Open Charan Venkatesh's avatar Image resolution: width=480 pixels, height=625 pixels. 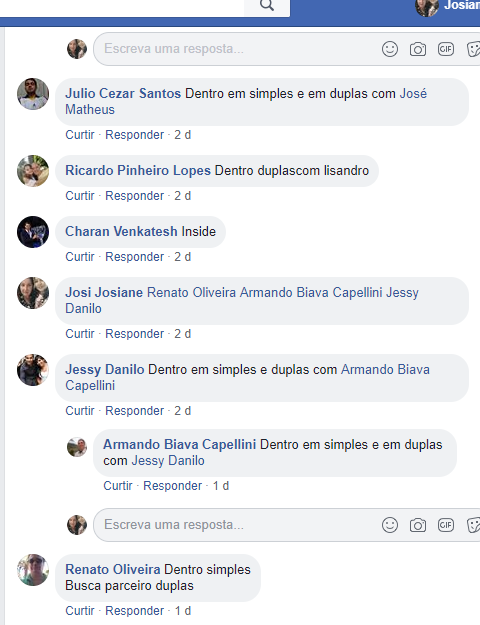click(33, 232)
